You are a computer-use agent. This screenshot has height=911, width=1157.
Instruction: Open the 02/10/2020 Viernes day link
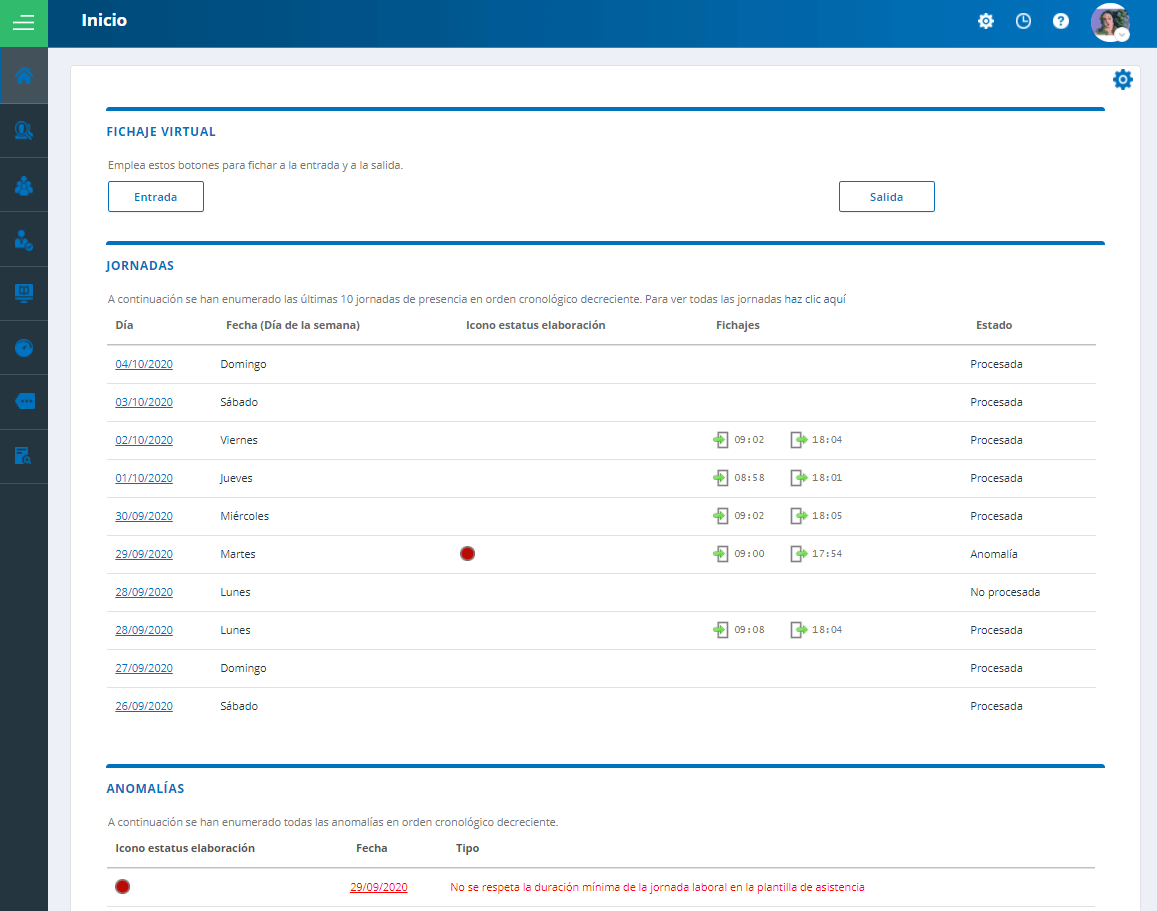[144, 440]
